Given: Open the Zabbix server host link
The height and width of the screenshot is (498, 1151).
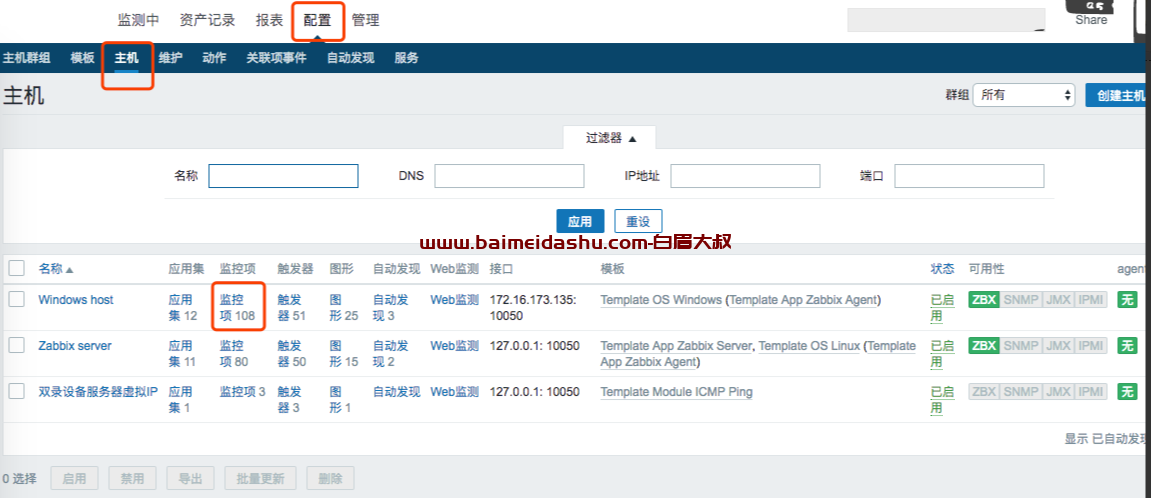Looking at the screenshot, I should pos(75,346).
